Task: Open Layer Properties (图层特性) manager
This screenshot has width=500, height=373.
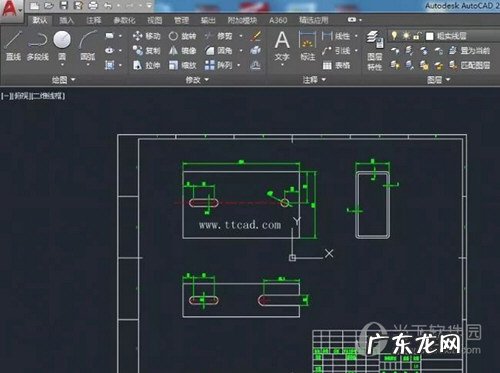Action: [x=375, y=50]
